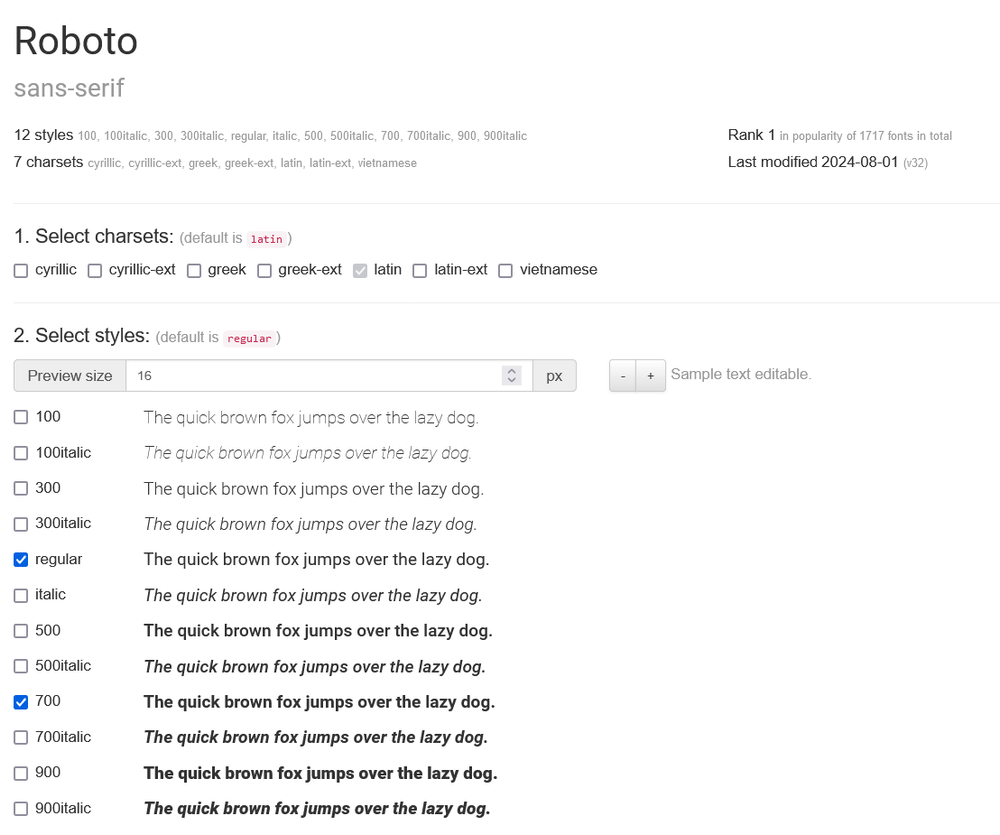Check the cyrillic charset checkbox

point(21,271)
